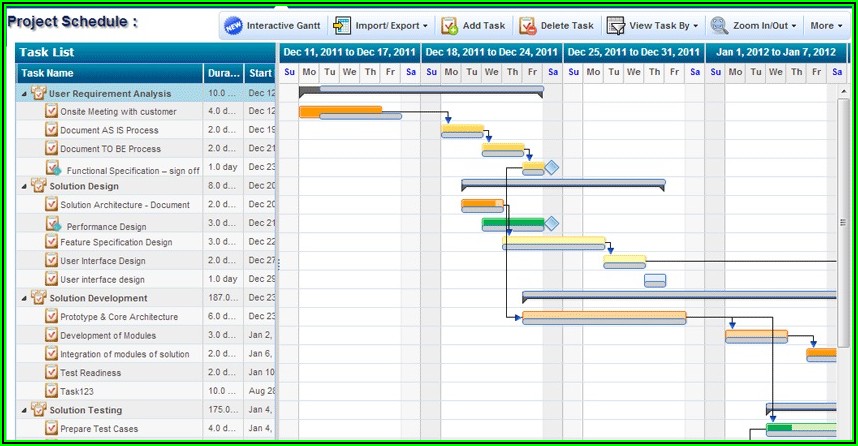Click the Performance Design milestone task icon
The width and height of the screenshot is (858, 446).
coord(53,223)
